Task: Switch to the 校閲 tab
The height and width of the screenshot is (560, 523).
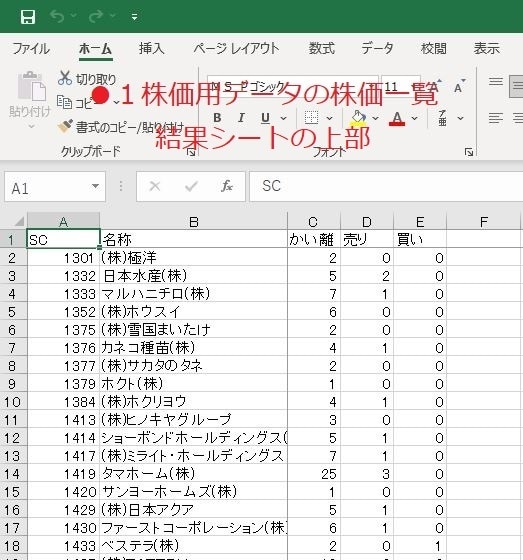Action: click(x=434, y=48)
